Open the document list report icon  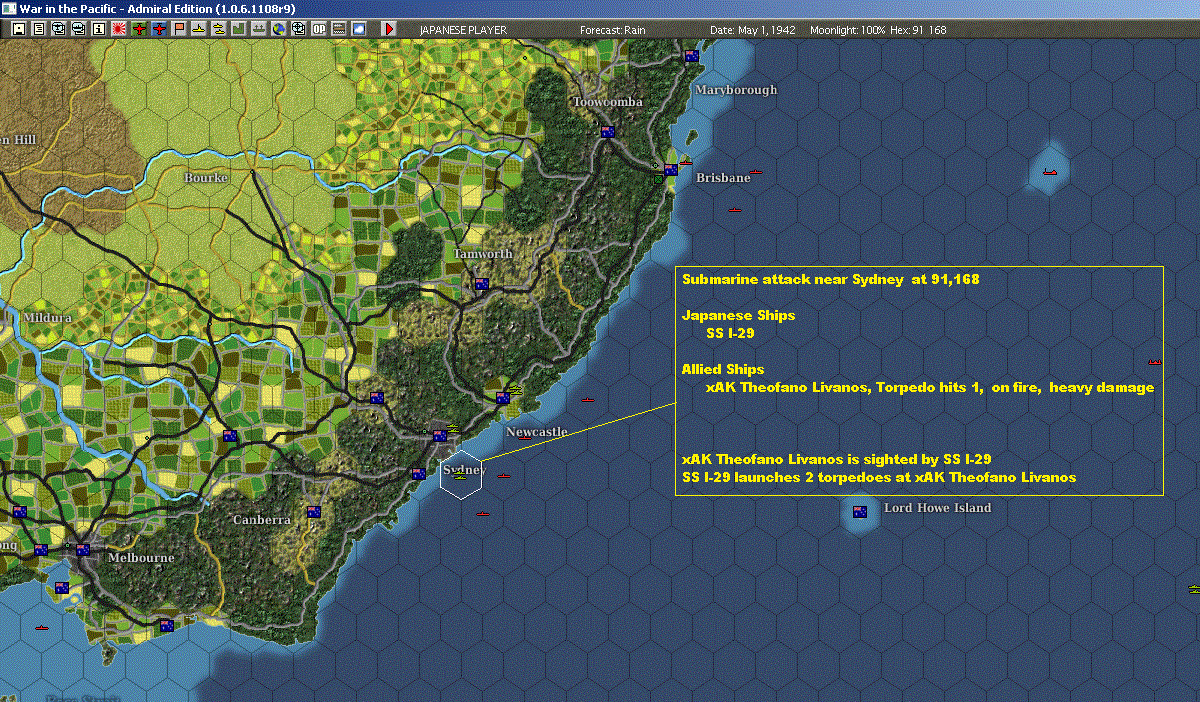coord(39,29)
